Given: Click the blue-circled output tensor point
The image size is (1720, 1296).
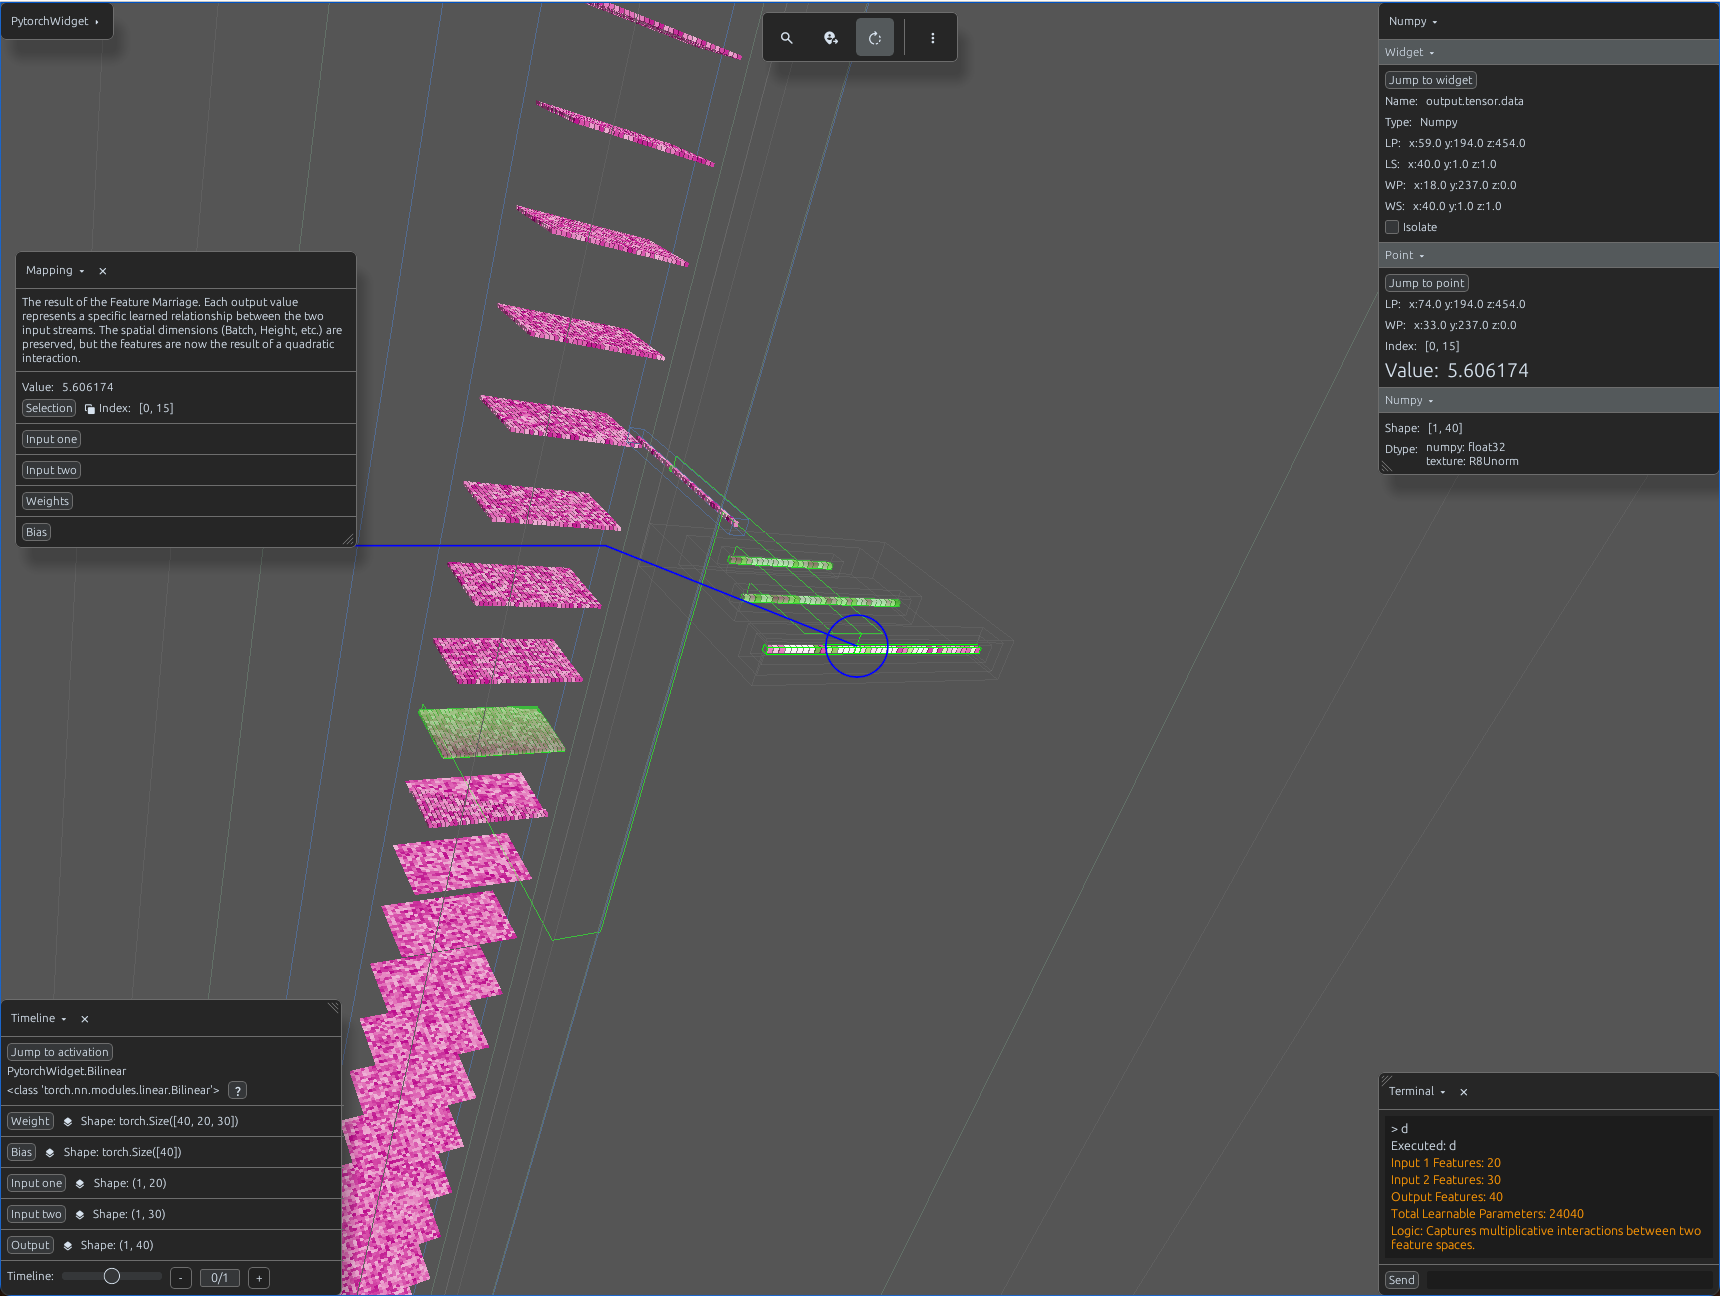Looking at the screenshot, I should (x=857, y=646).
